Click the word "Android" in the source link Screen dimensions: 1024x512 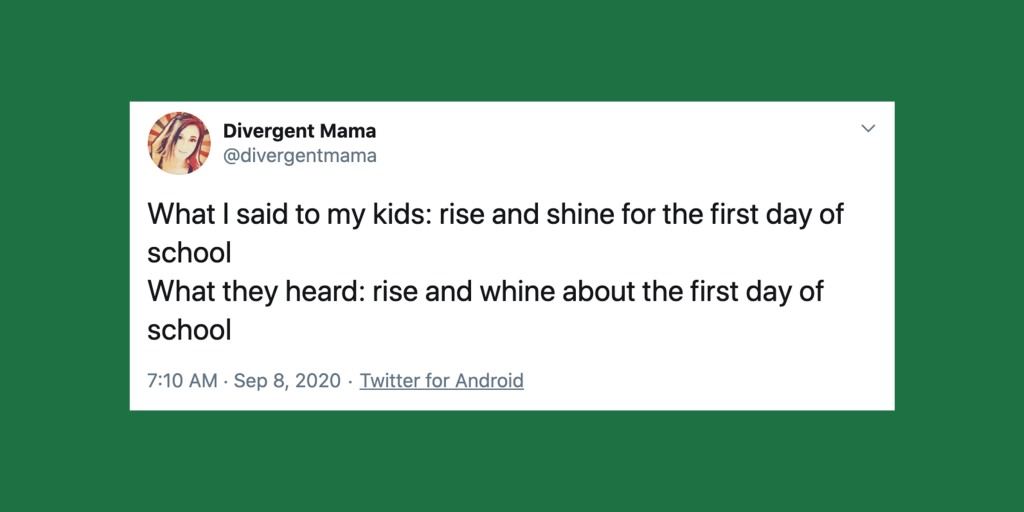(489, 380)
